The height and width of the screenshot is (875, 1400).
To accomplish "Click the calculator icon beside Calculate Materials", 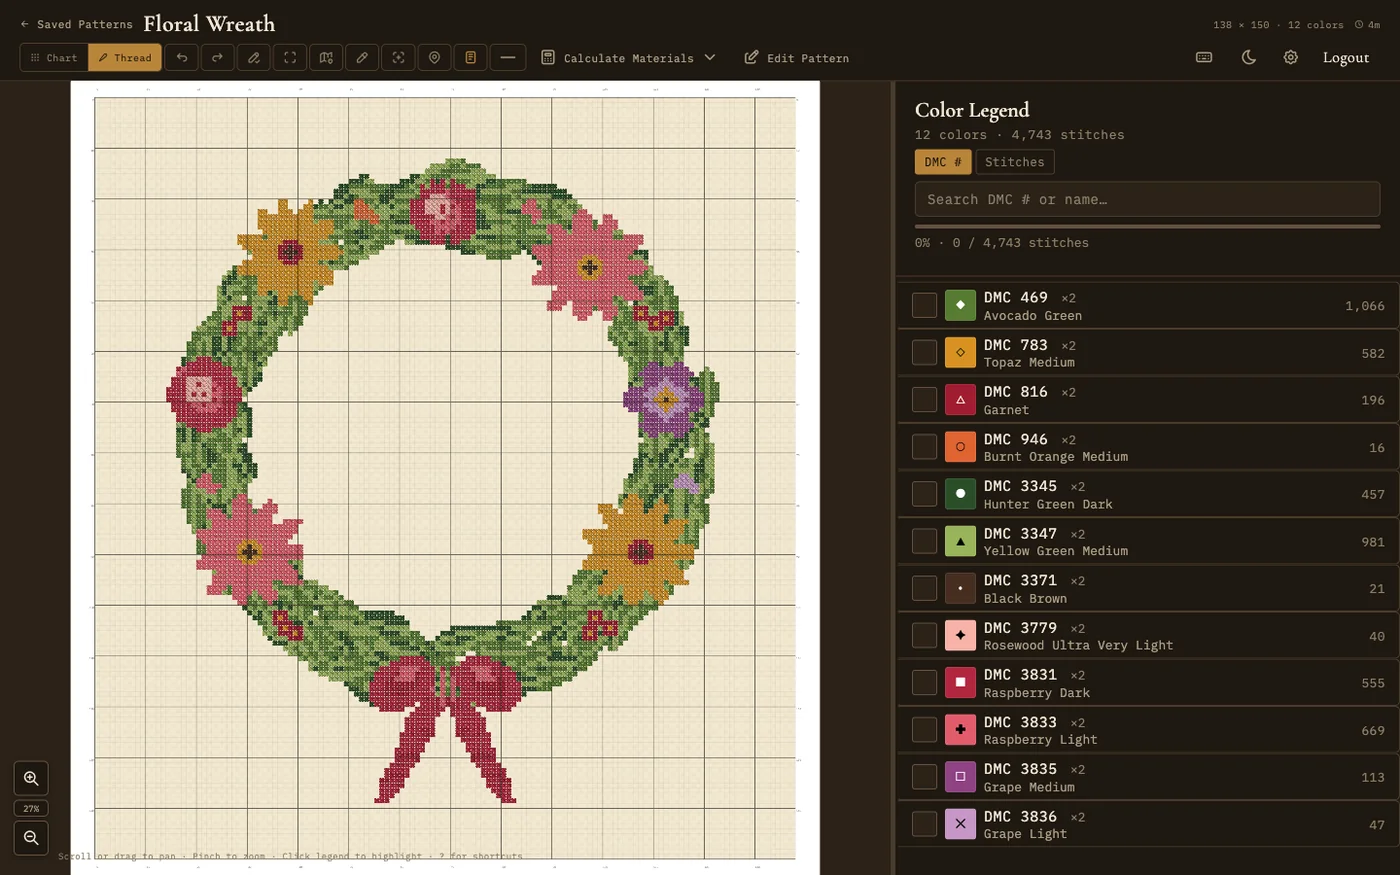I will pos(548,58).
